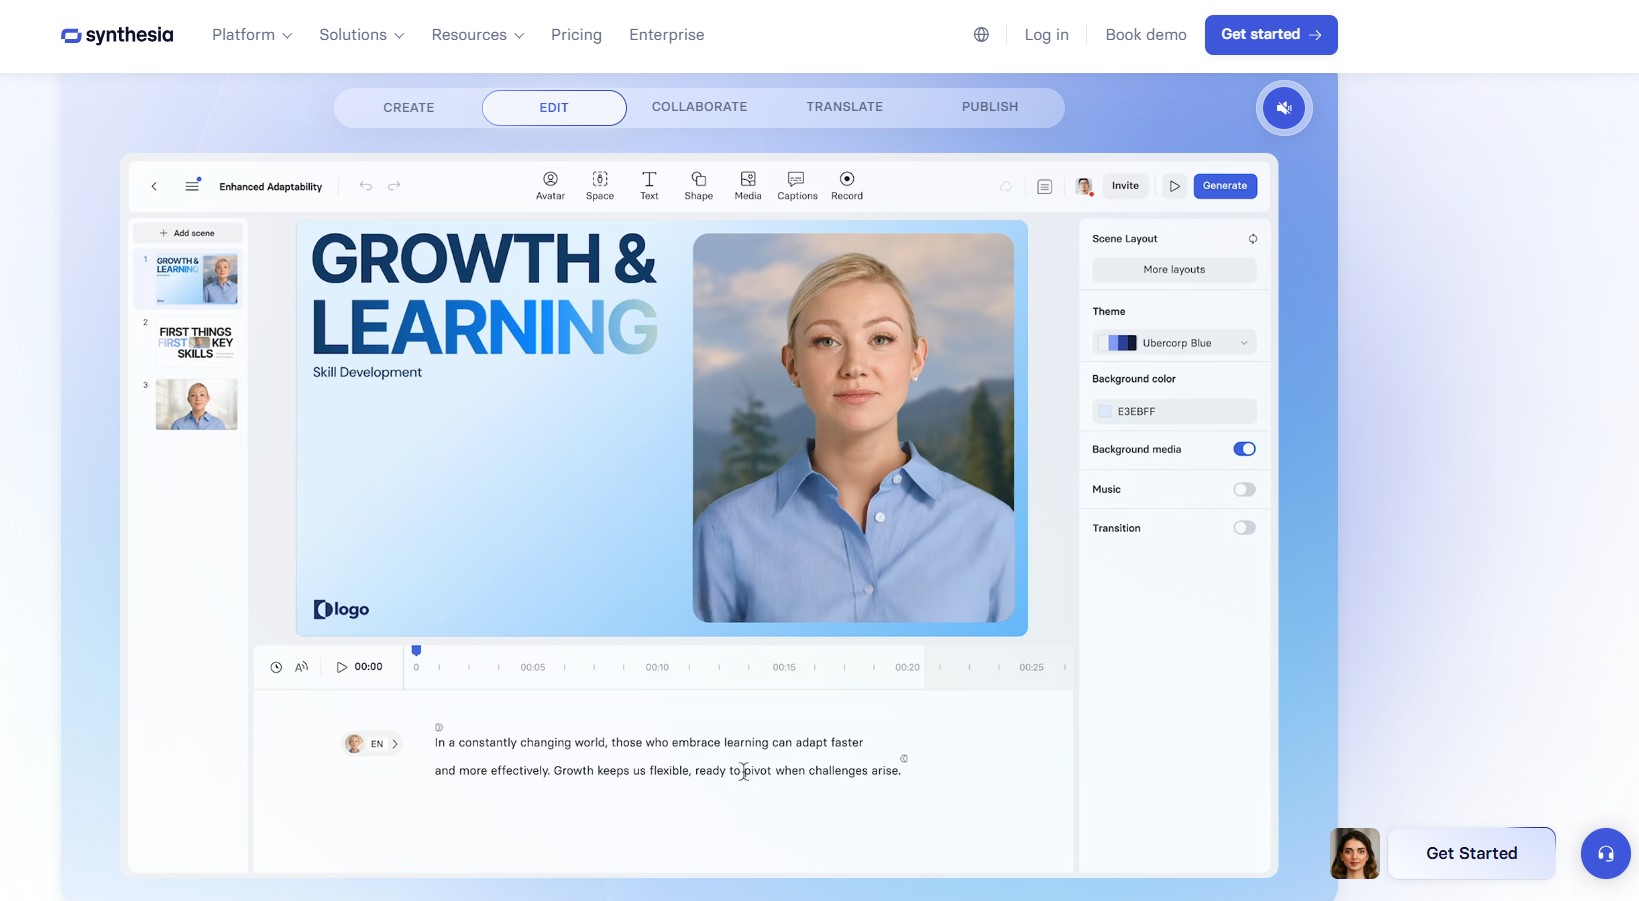
Task: Click the Enhanced Adaptability project title
Action: [271, 187]
